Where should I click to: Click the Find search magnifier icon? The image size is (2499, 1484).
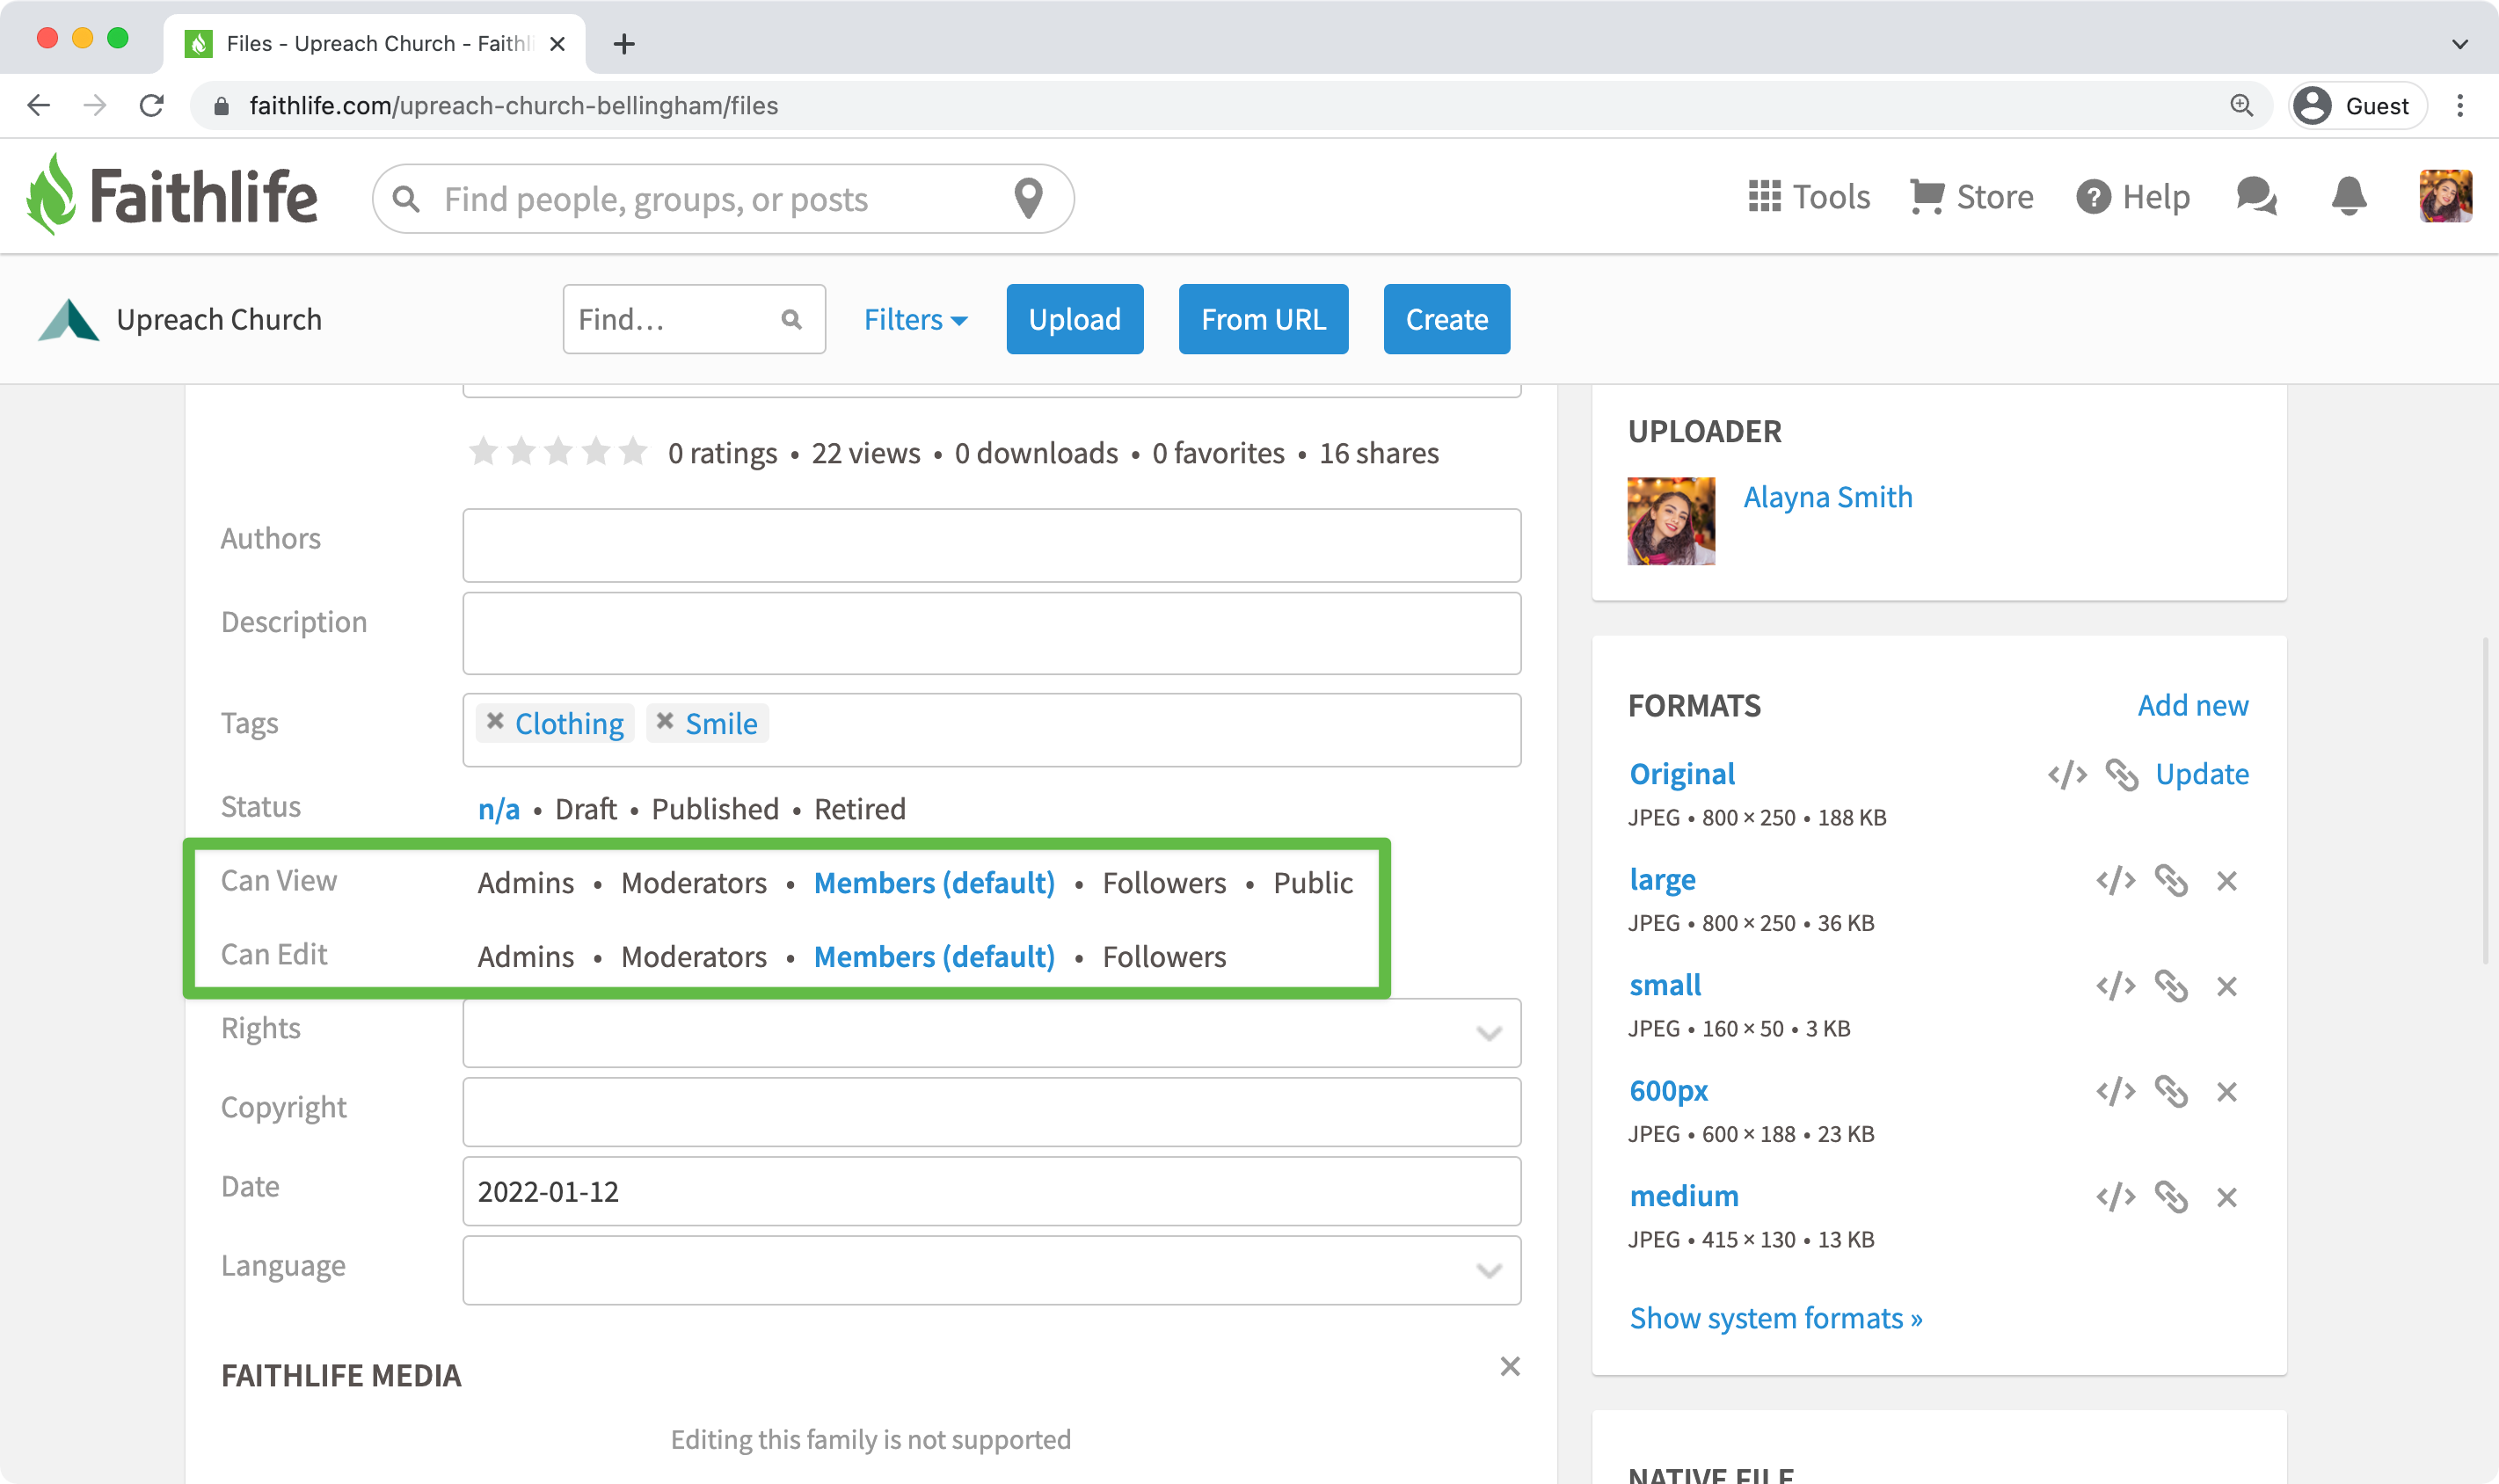[x=791, y=319]
